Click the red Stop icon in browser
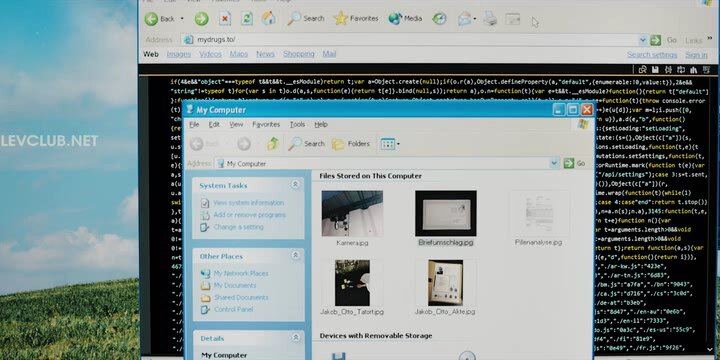This screenshot has width=720, height=360. point(225,19)
